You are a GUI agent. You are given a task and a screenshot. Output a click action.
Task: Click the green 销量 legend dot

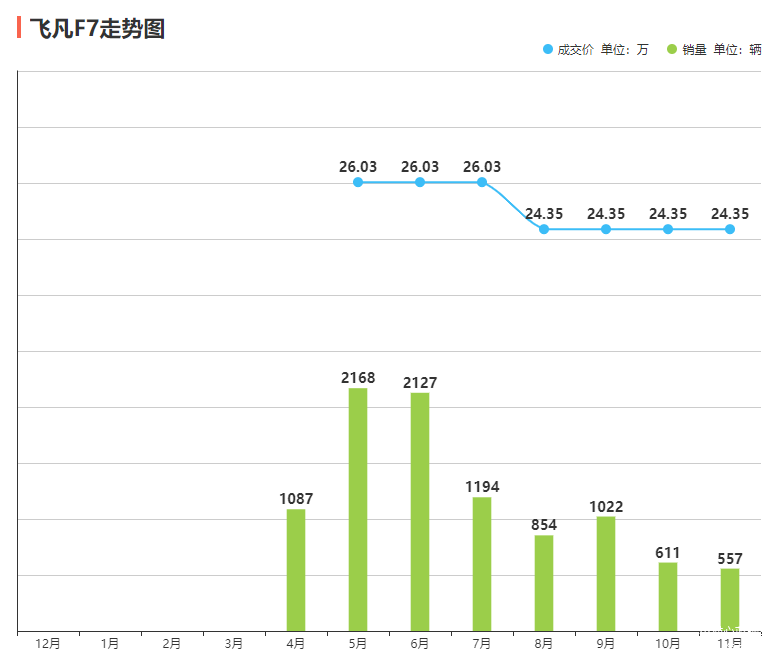tap(672, 49)
